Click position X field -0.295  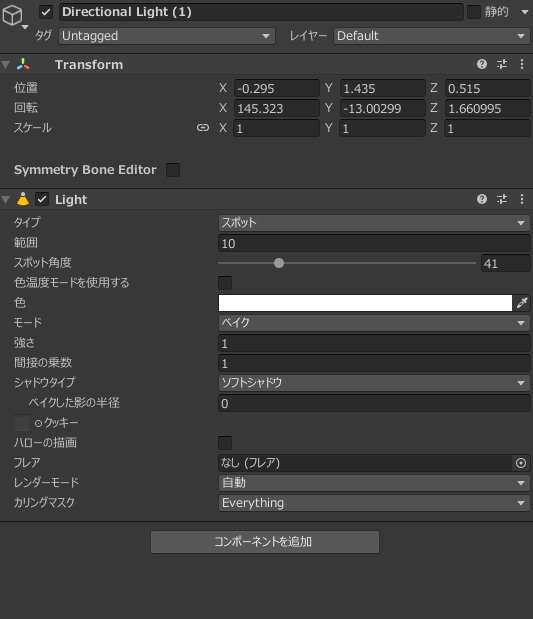[x=276, y=88]
